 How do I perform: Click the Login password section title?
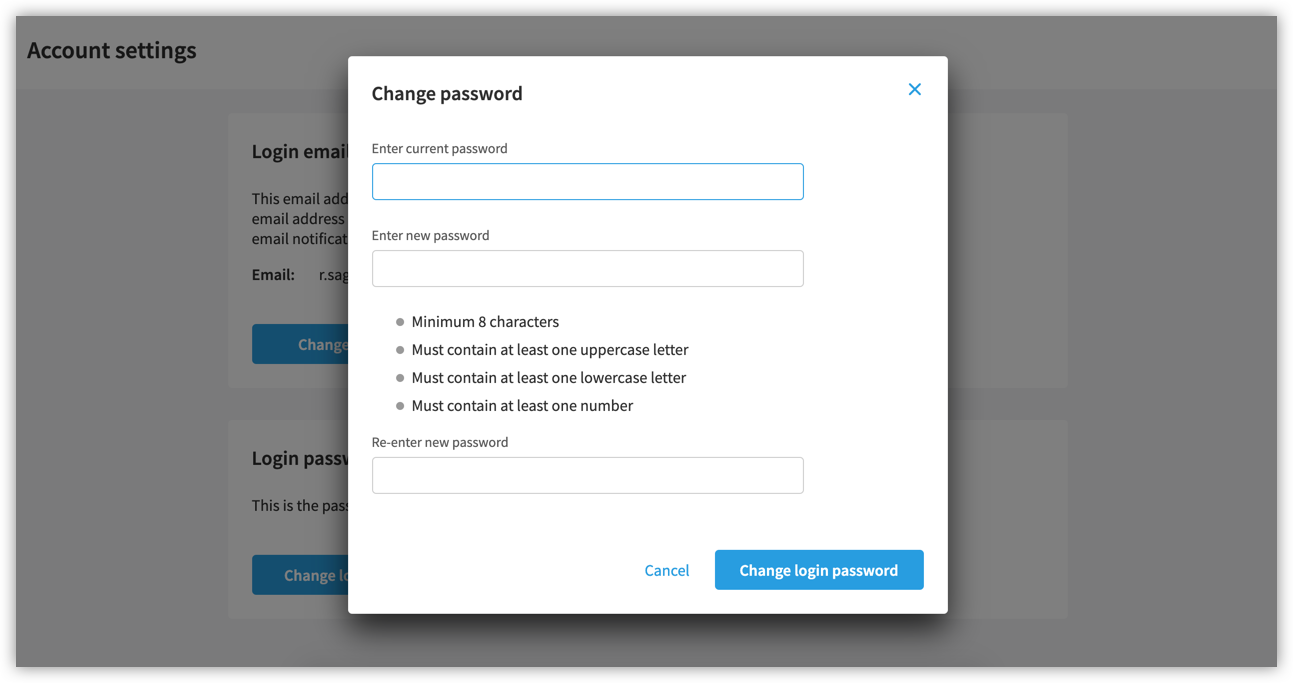click(x=300, y=457)
